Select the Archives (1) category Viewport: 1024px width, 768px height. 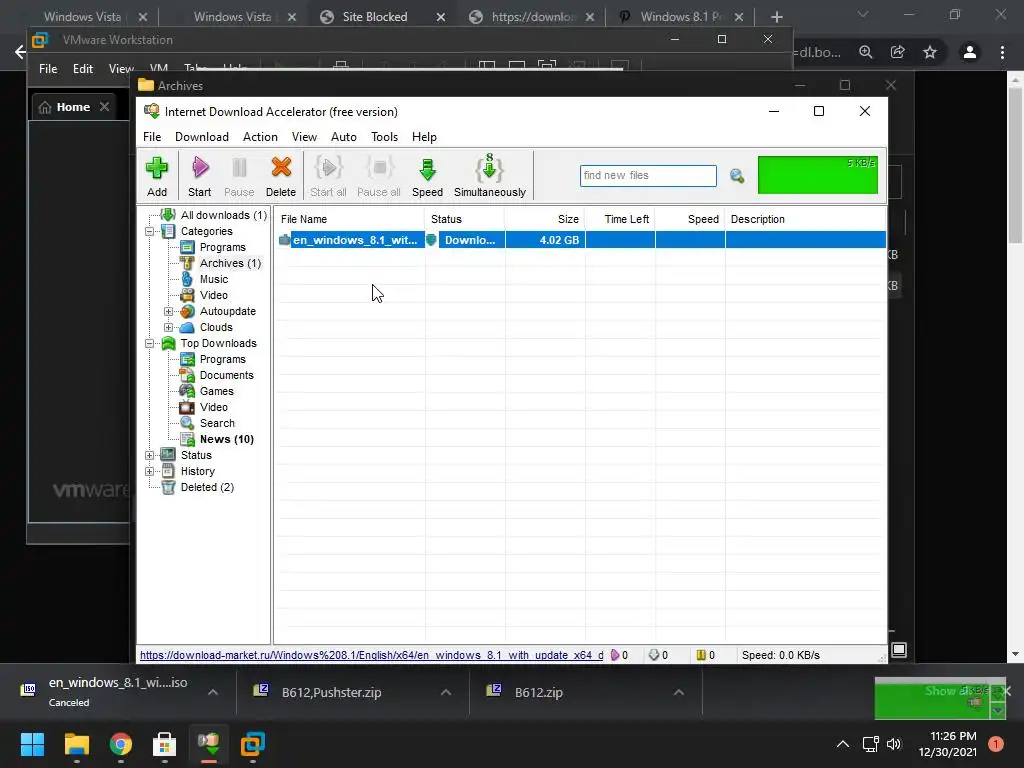(x=230, y=263)
